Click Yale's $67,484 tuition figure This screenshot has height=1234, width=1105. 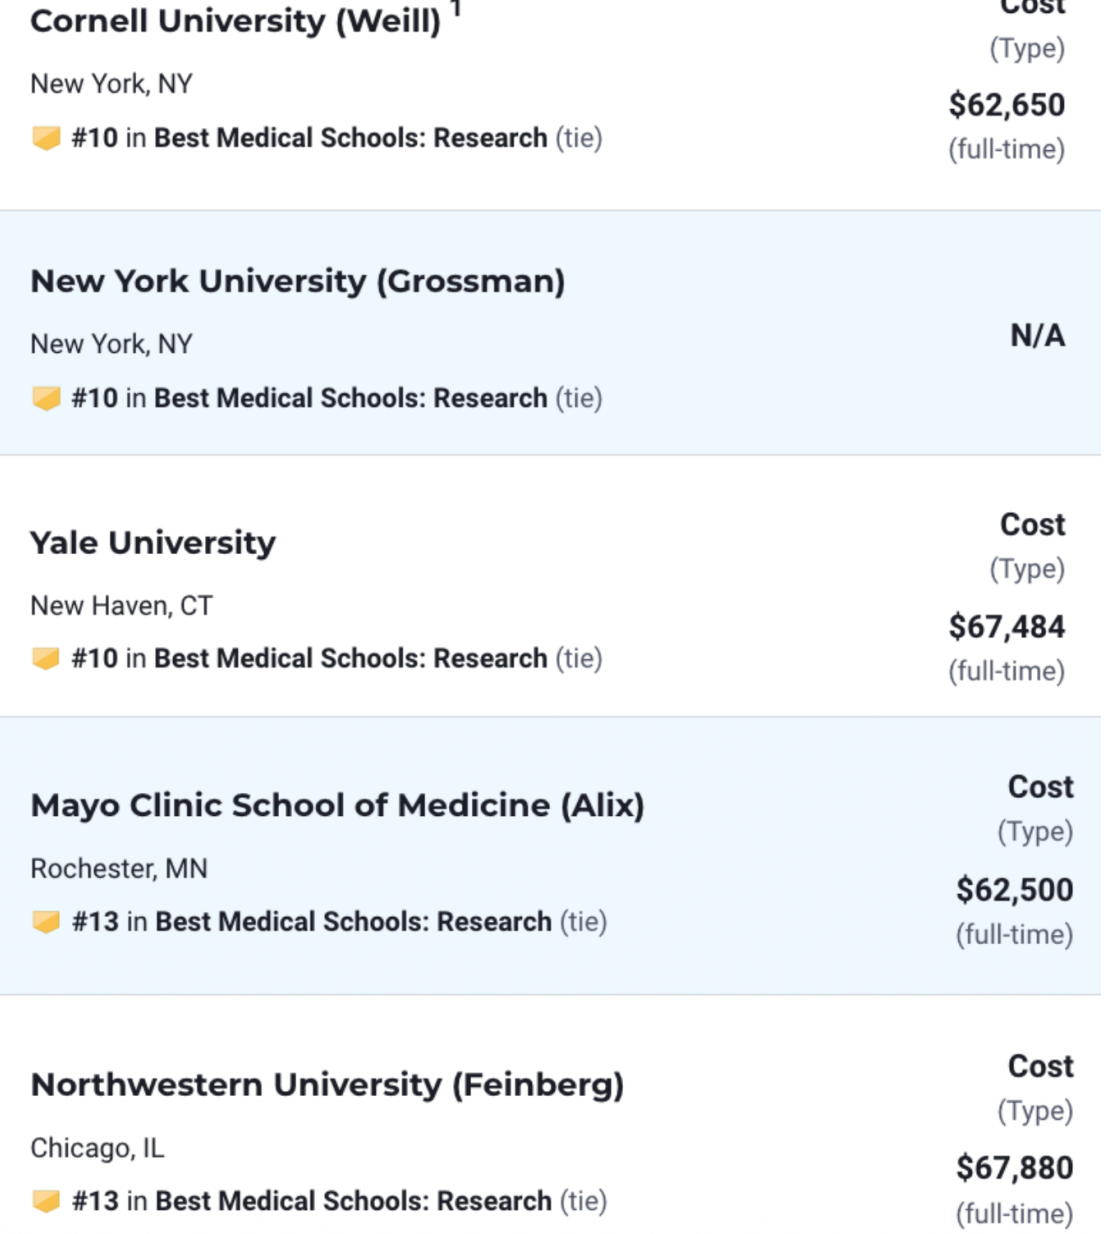[1006, 627]
